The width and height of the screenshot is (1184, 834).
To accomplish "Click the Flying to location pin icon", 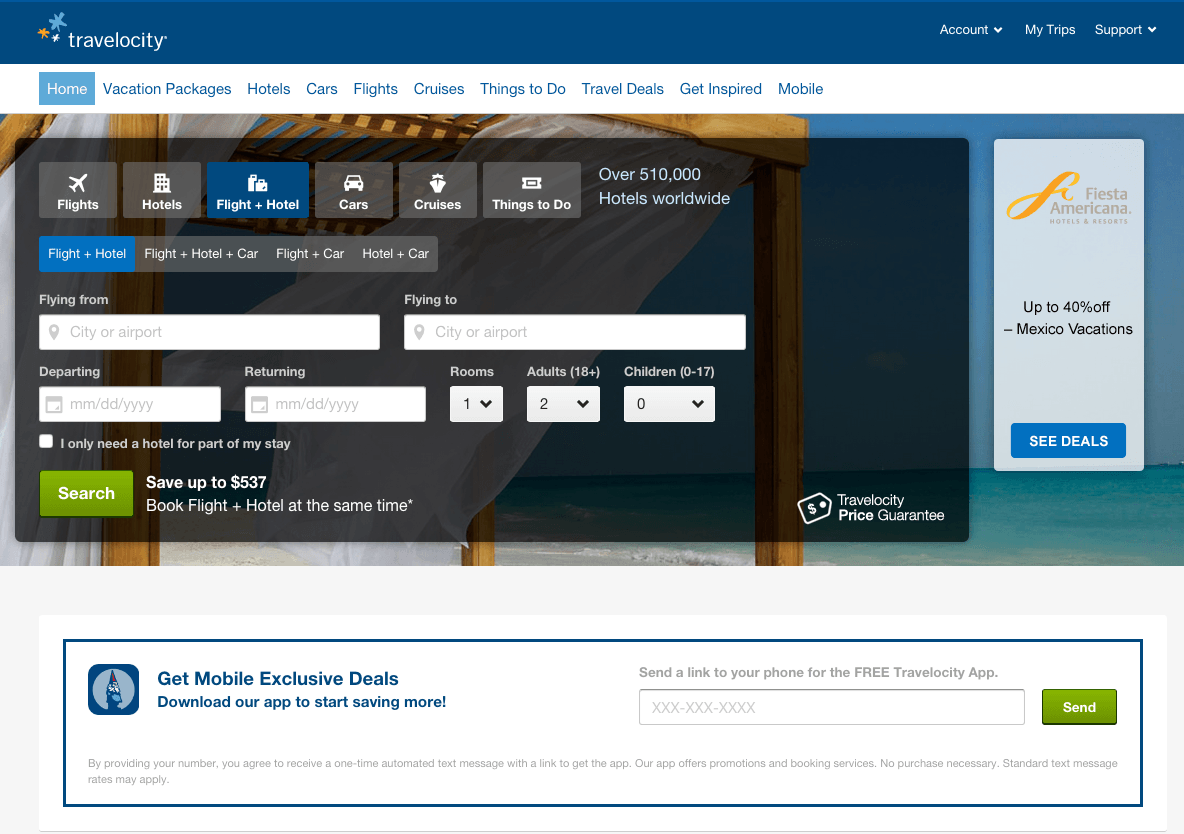I will [419, 332].
